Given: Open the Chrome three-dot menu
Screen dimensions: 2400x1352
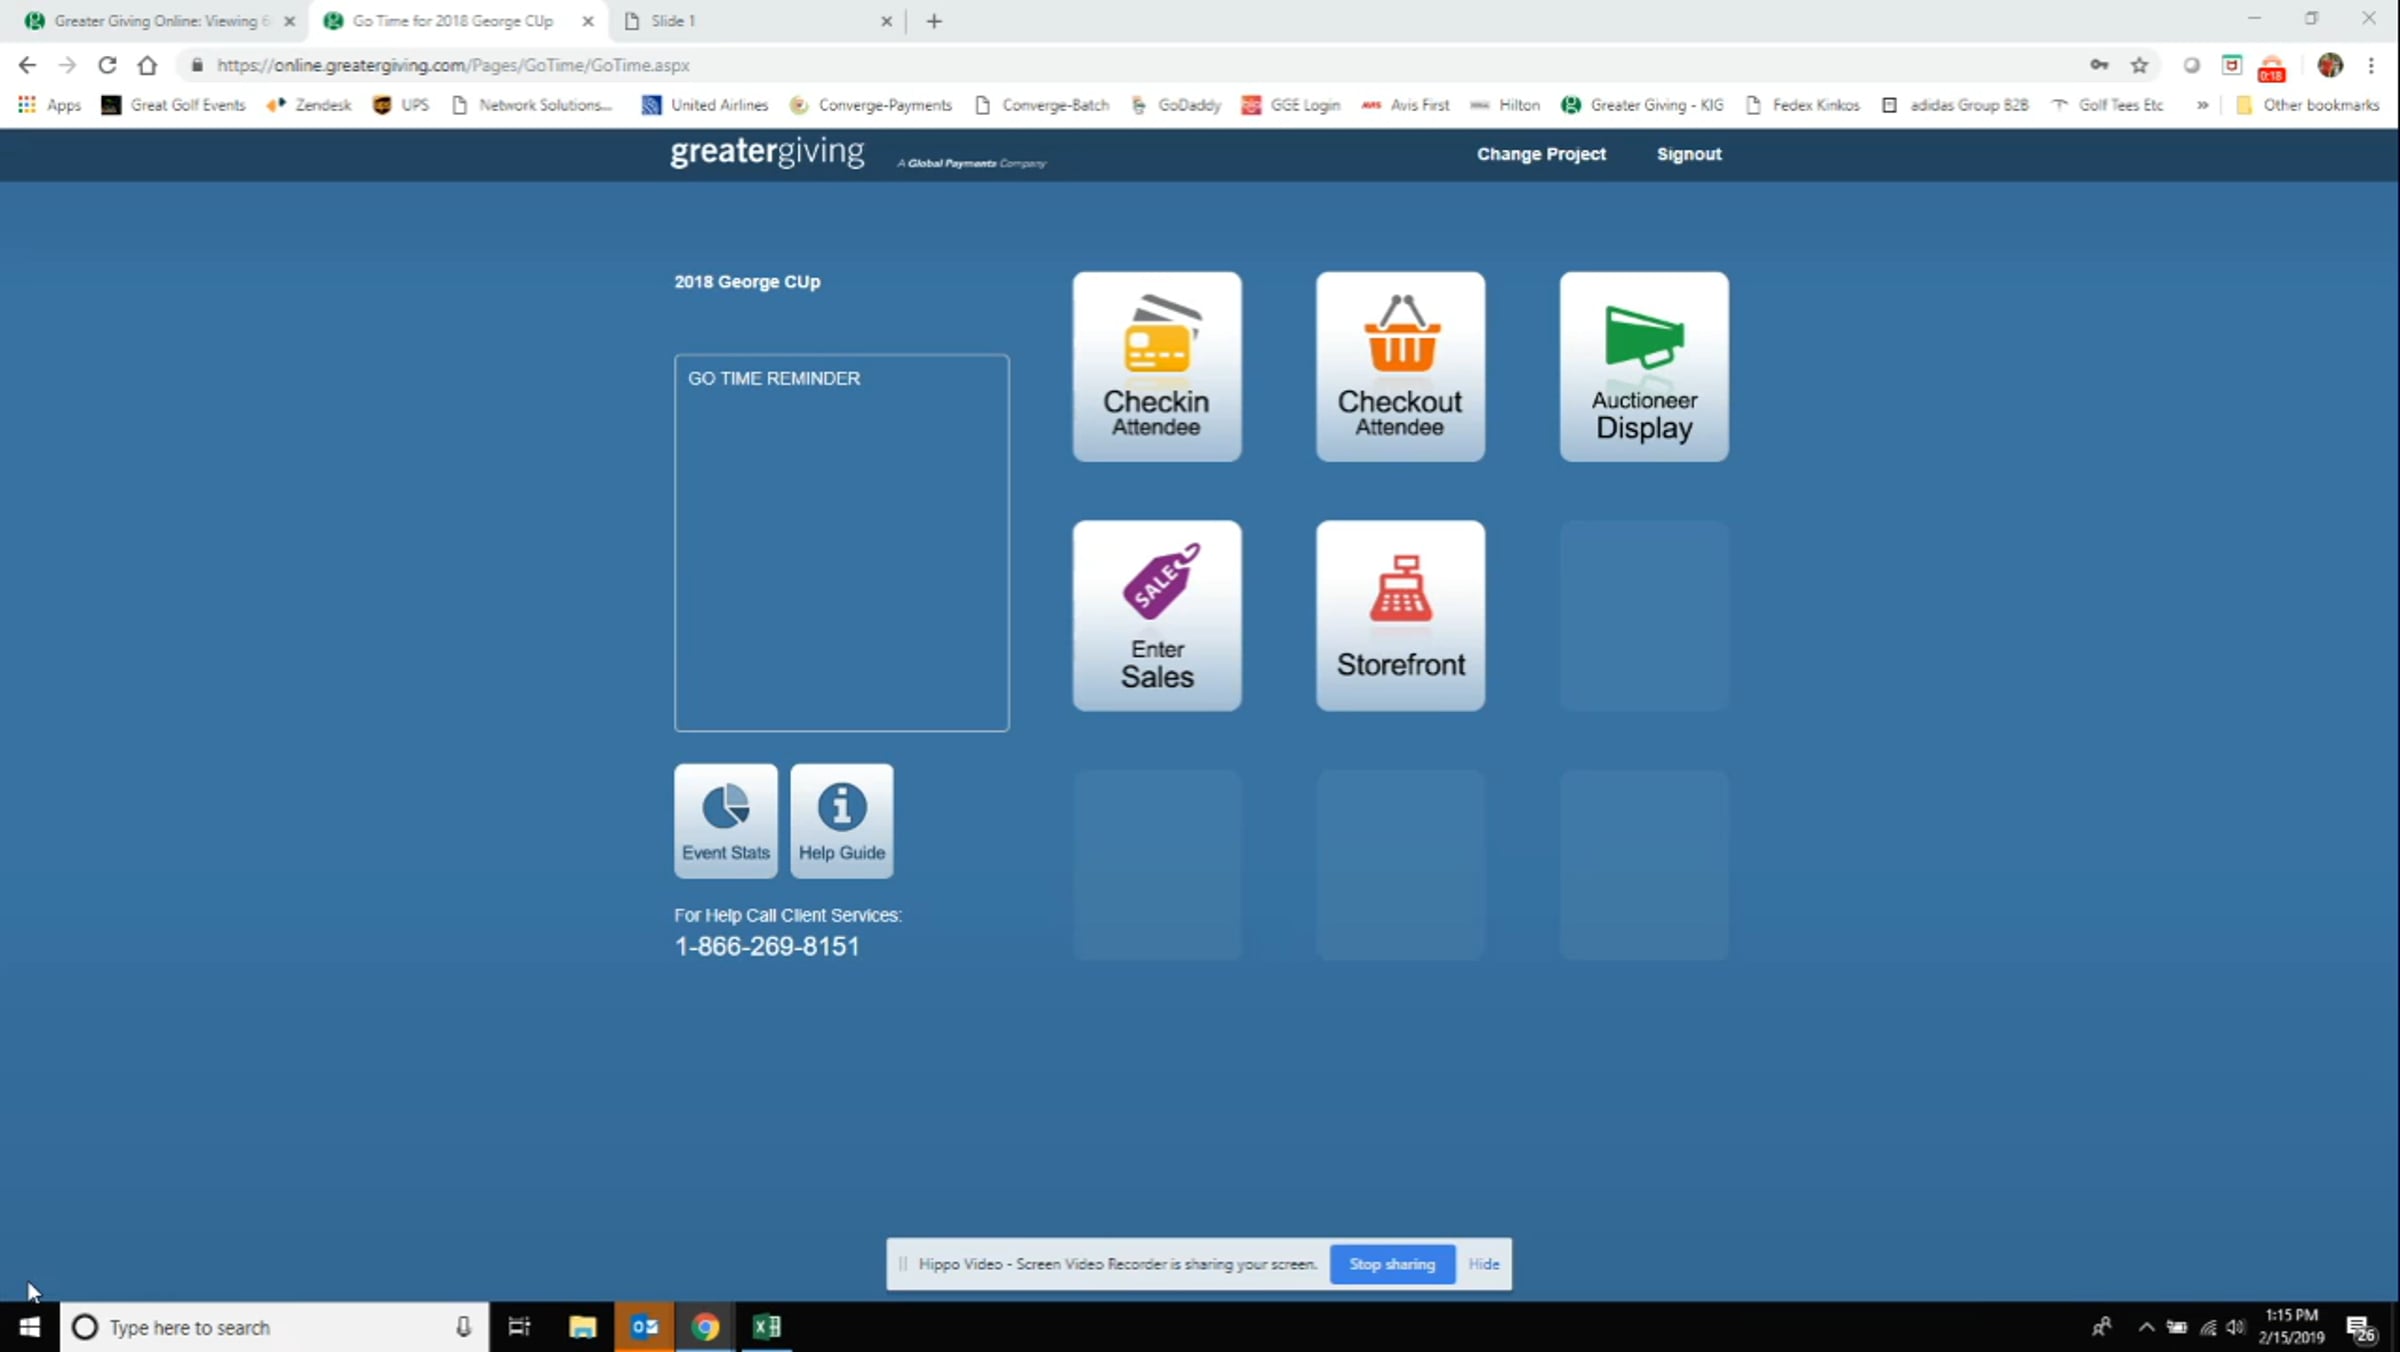Looking at the screenshot, I should click(x=2371, y=65).
